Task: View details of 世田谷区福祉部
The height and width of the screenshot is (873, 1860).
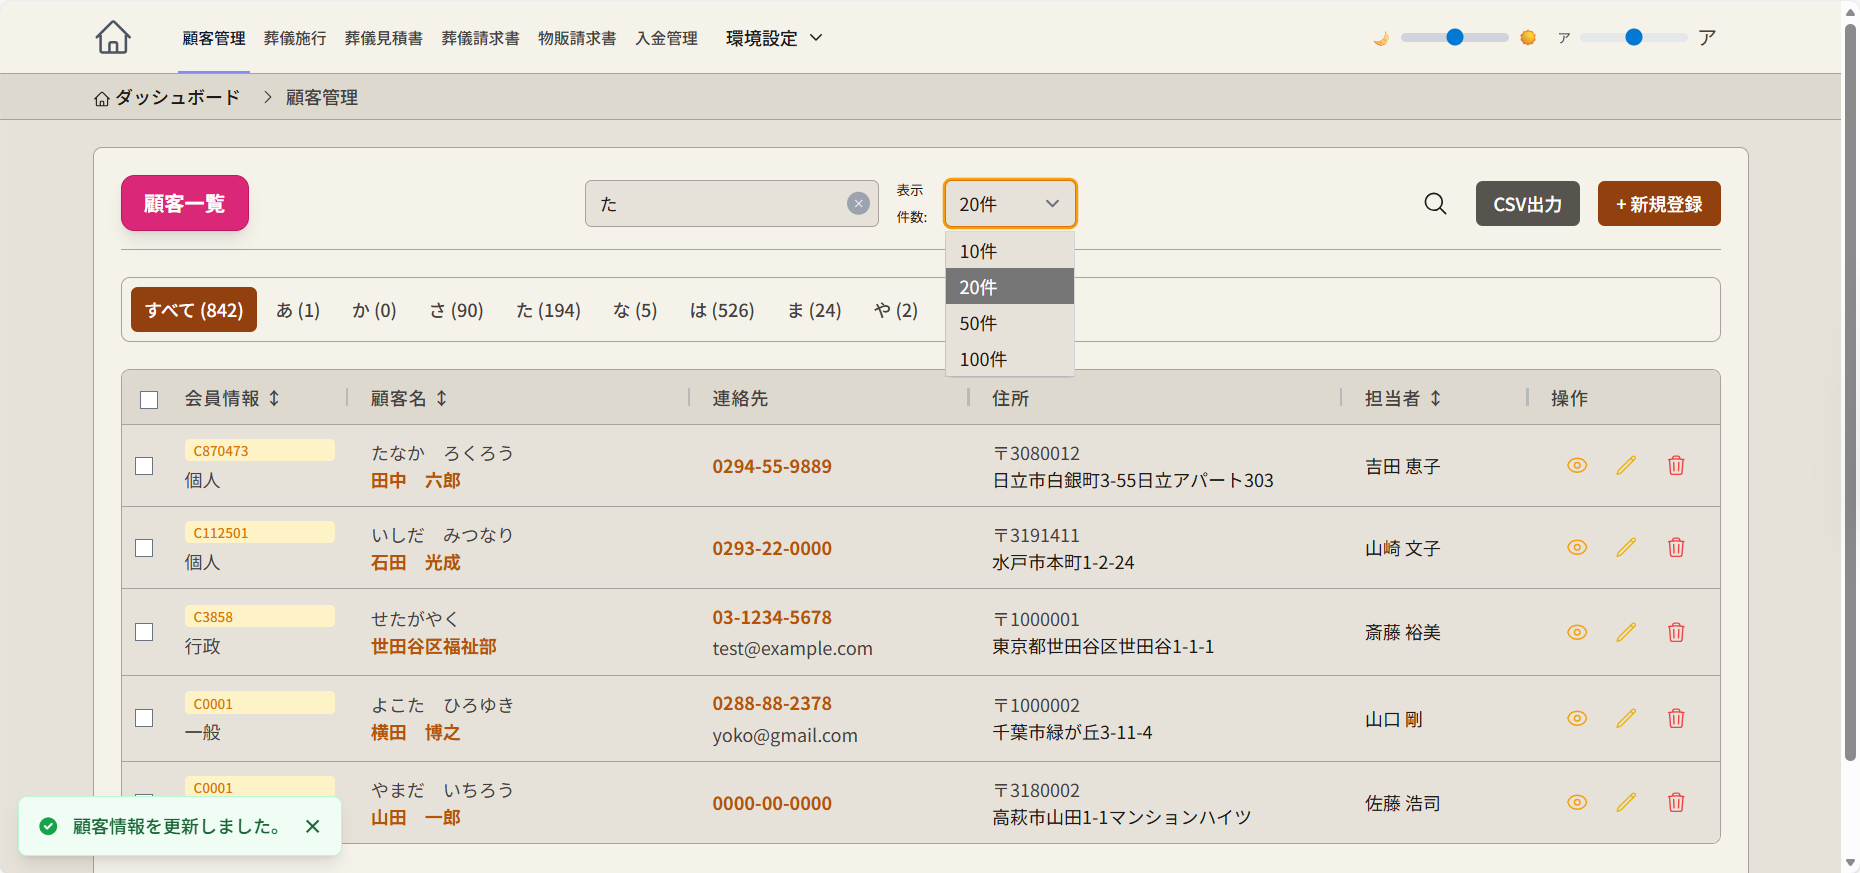Action: click(x=1577, y=632)
